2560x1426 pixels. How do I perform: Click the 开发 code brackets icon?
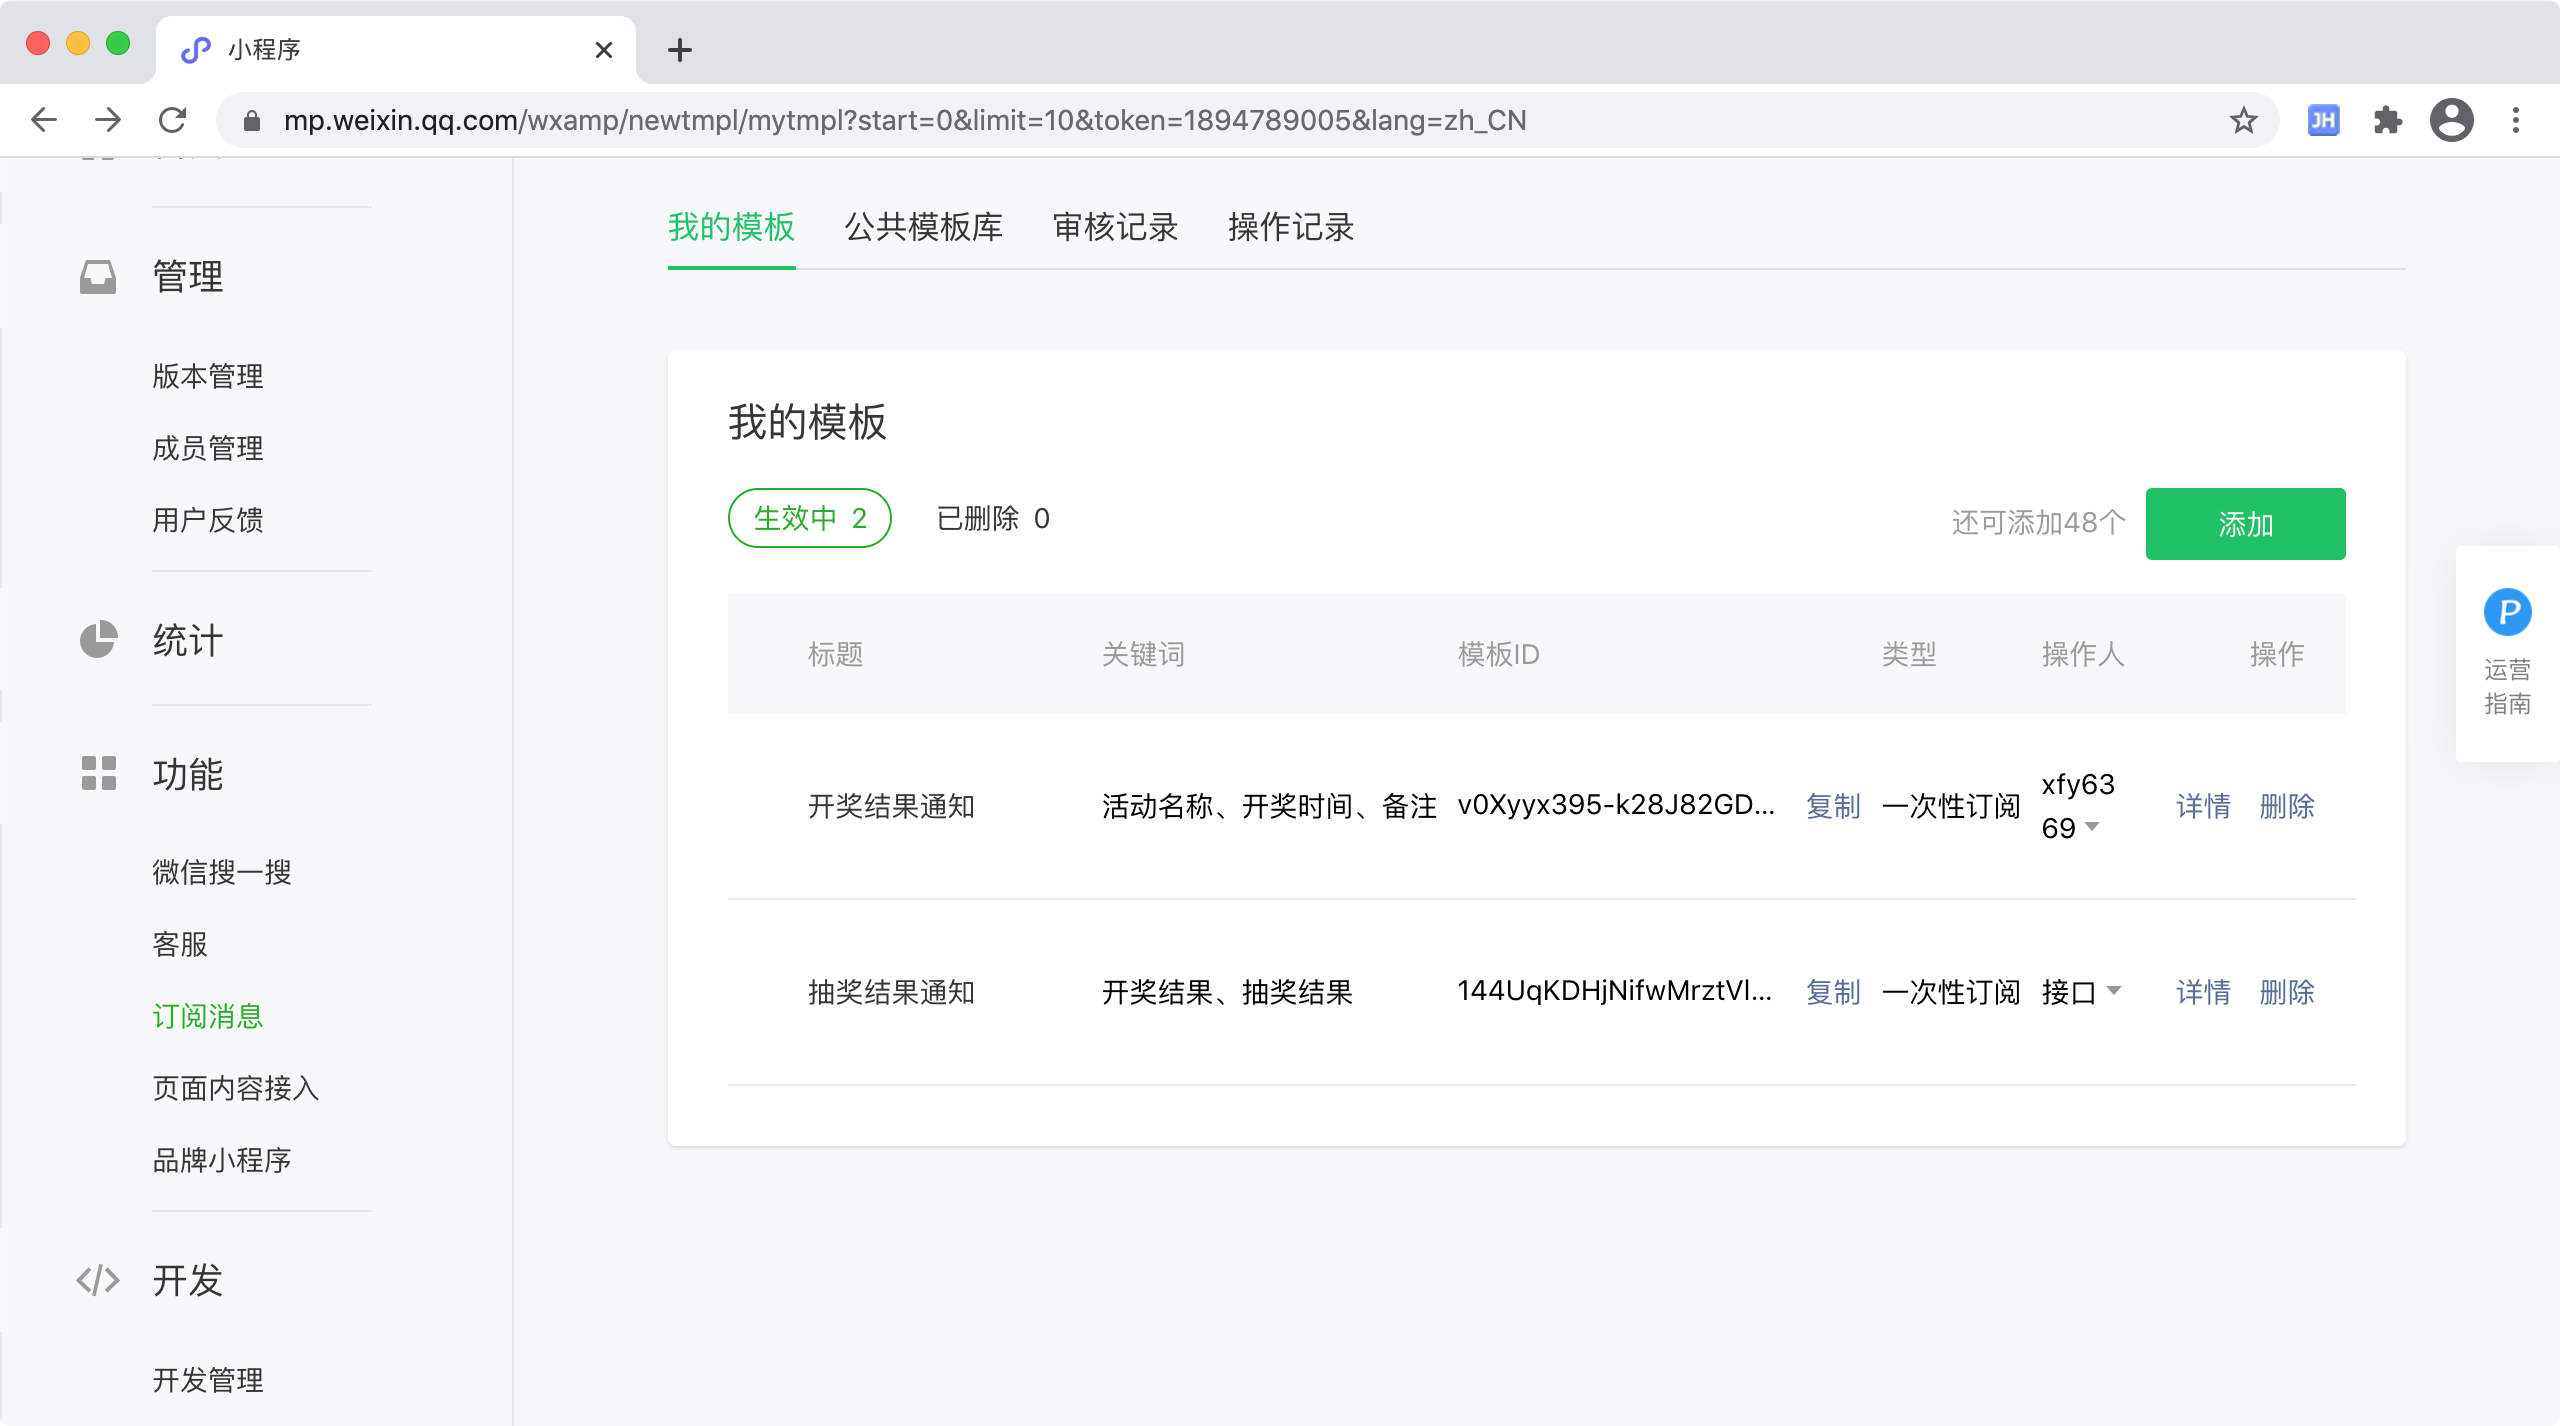[x=98, y=1280]
